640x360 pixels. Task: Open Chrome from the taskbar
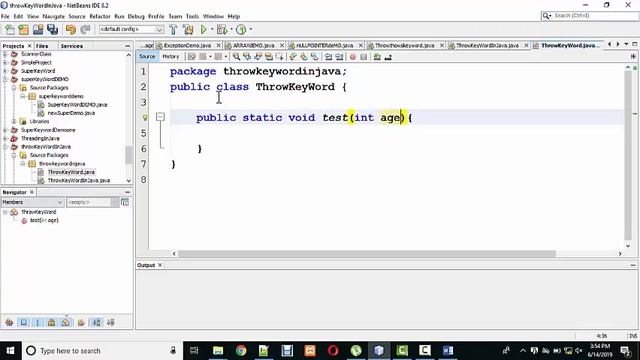[241, 350]
